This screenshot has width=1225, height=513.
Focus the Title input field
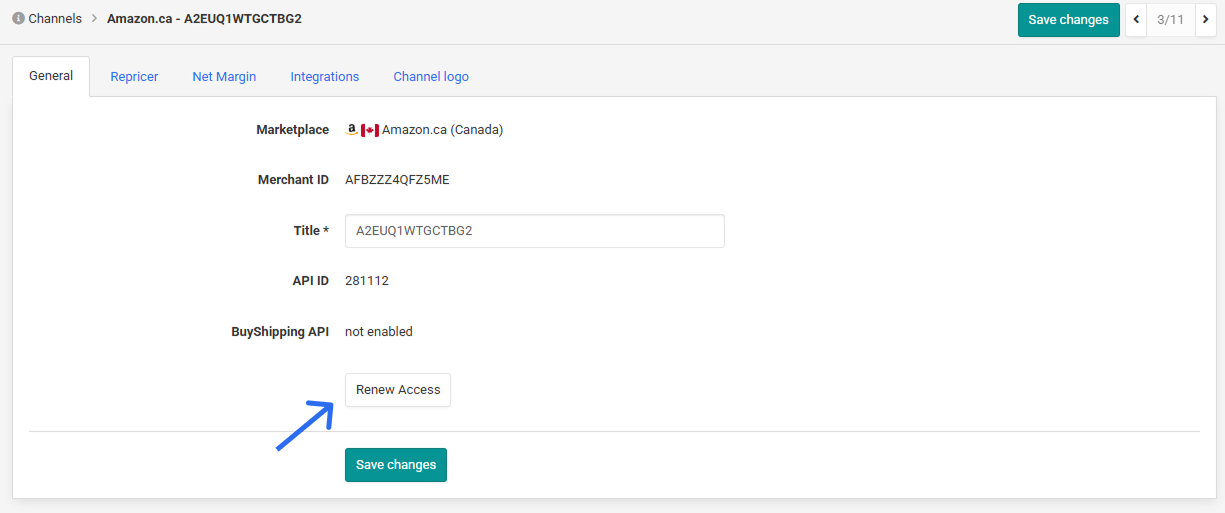[535, 231]
